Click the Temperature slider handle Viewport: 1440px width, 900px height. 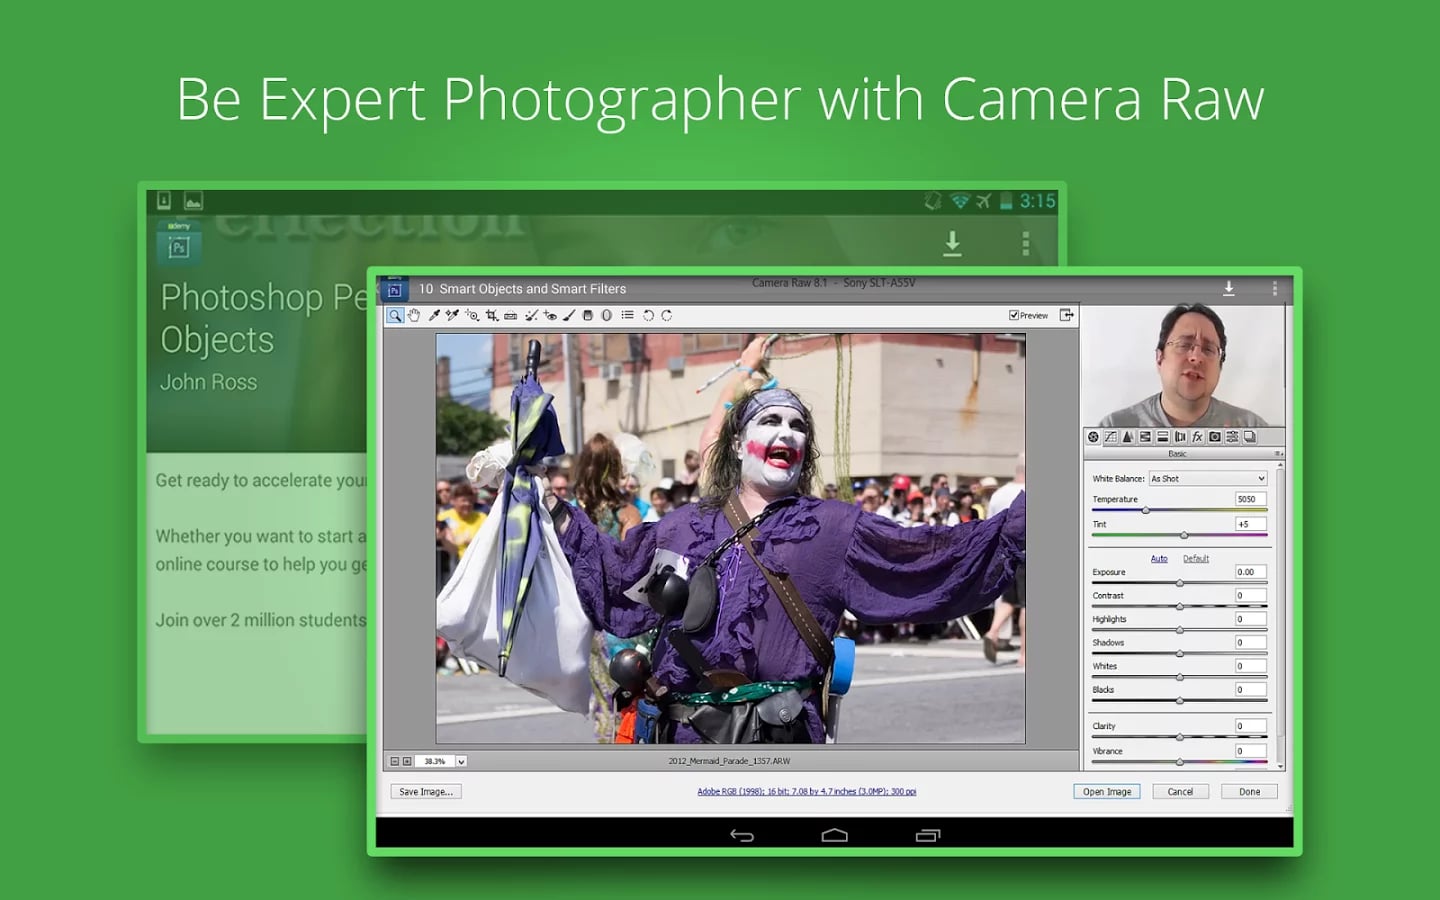point(1146,511)
